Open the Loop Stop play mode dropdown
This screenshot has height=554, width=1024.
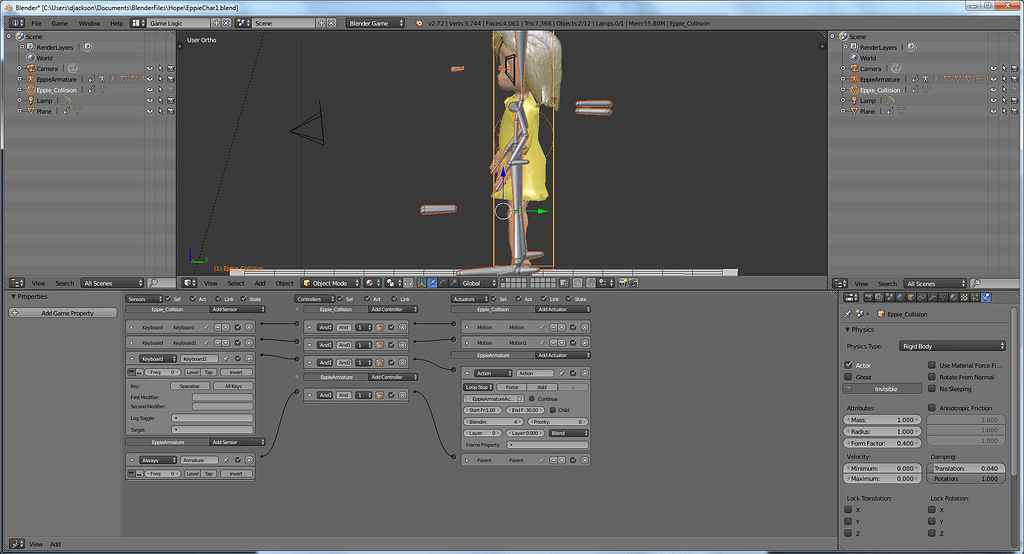click(x=478, y=387)
